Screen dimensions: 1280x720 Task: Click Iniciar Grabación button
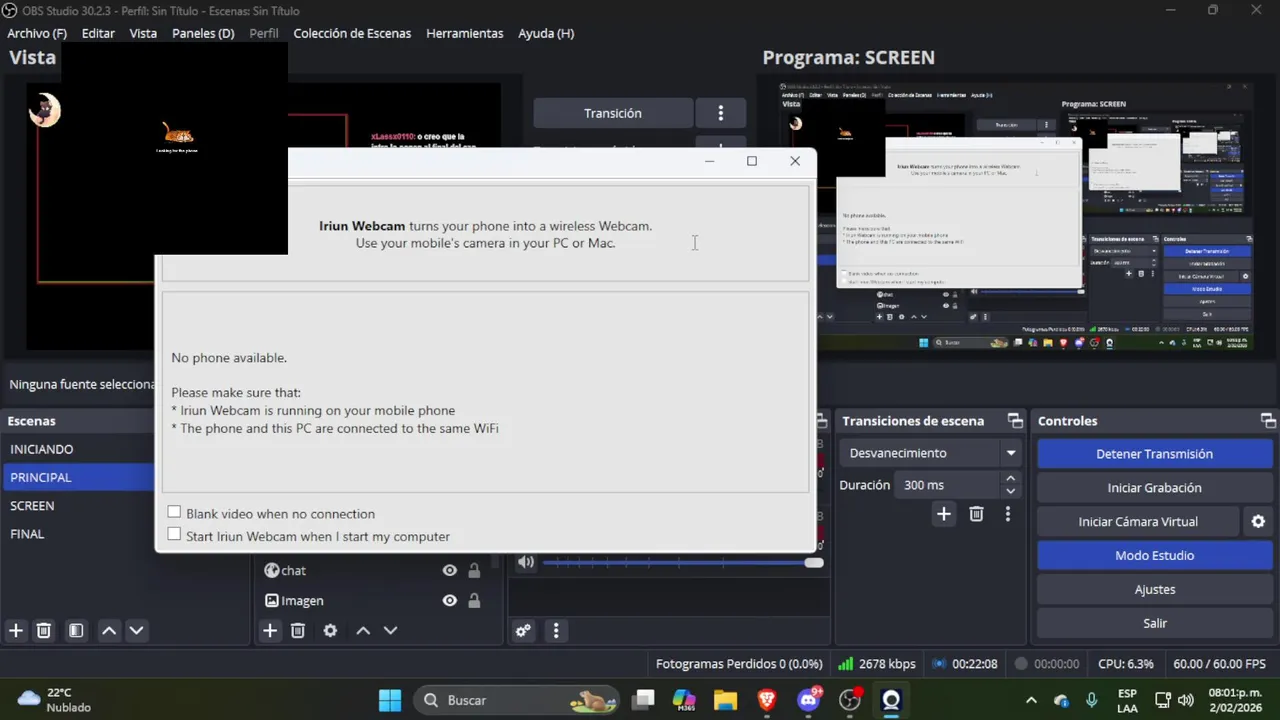[1154, 488]
